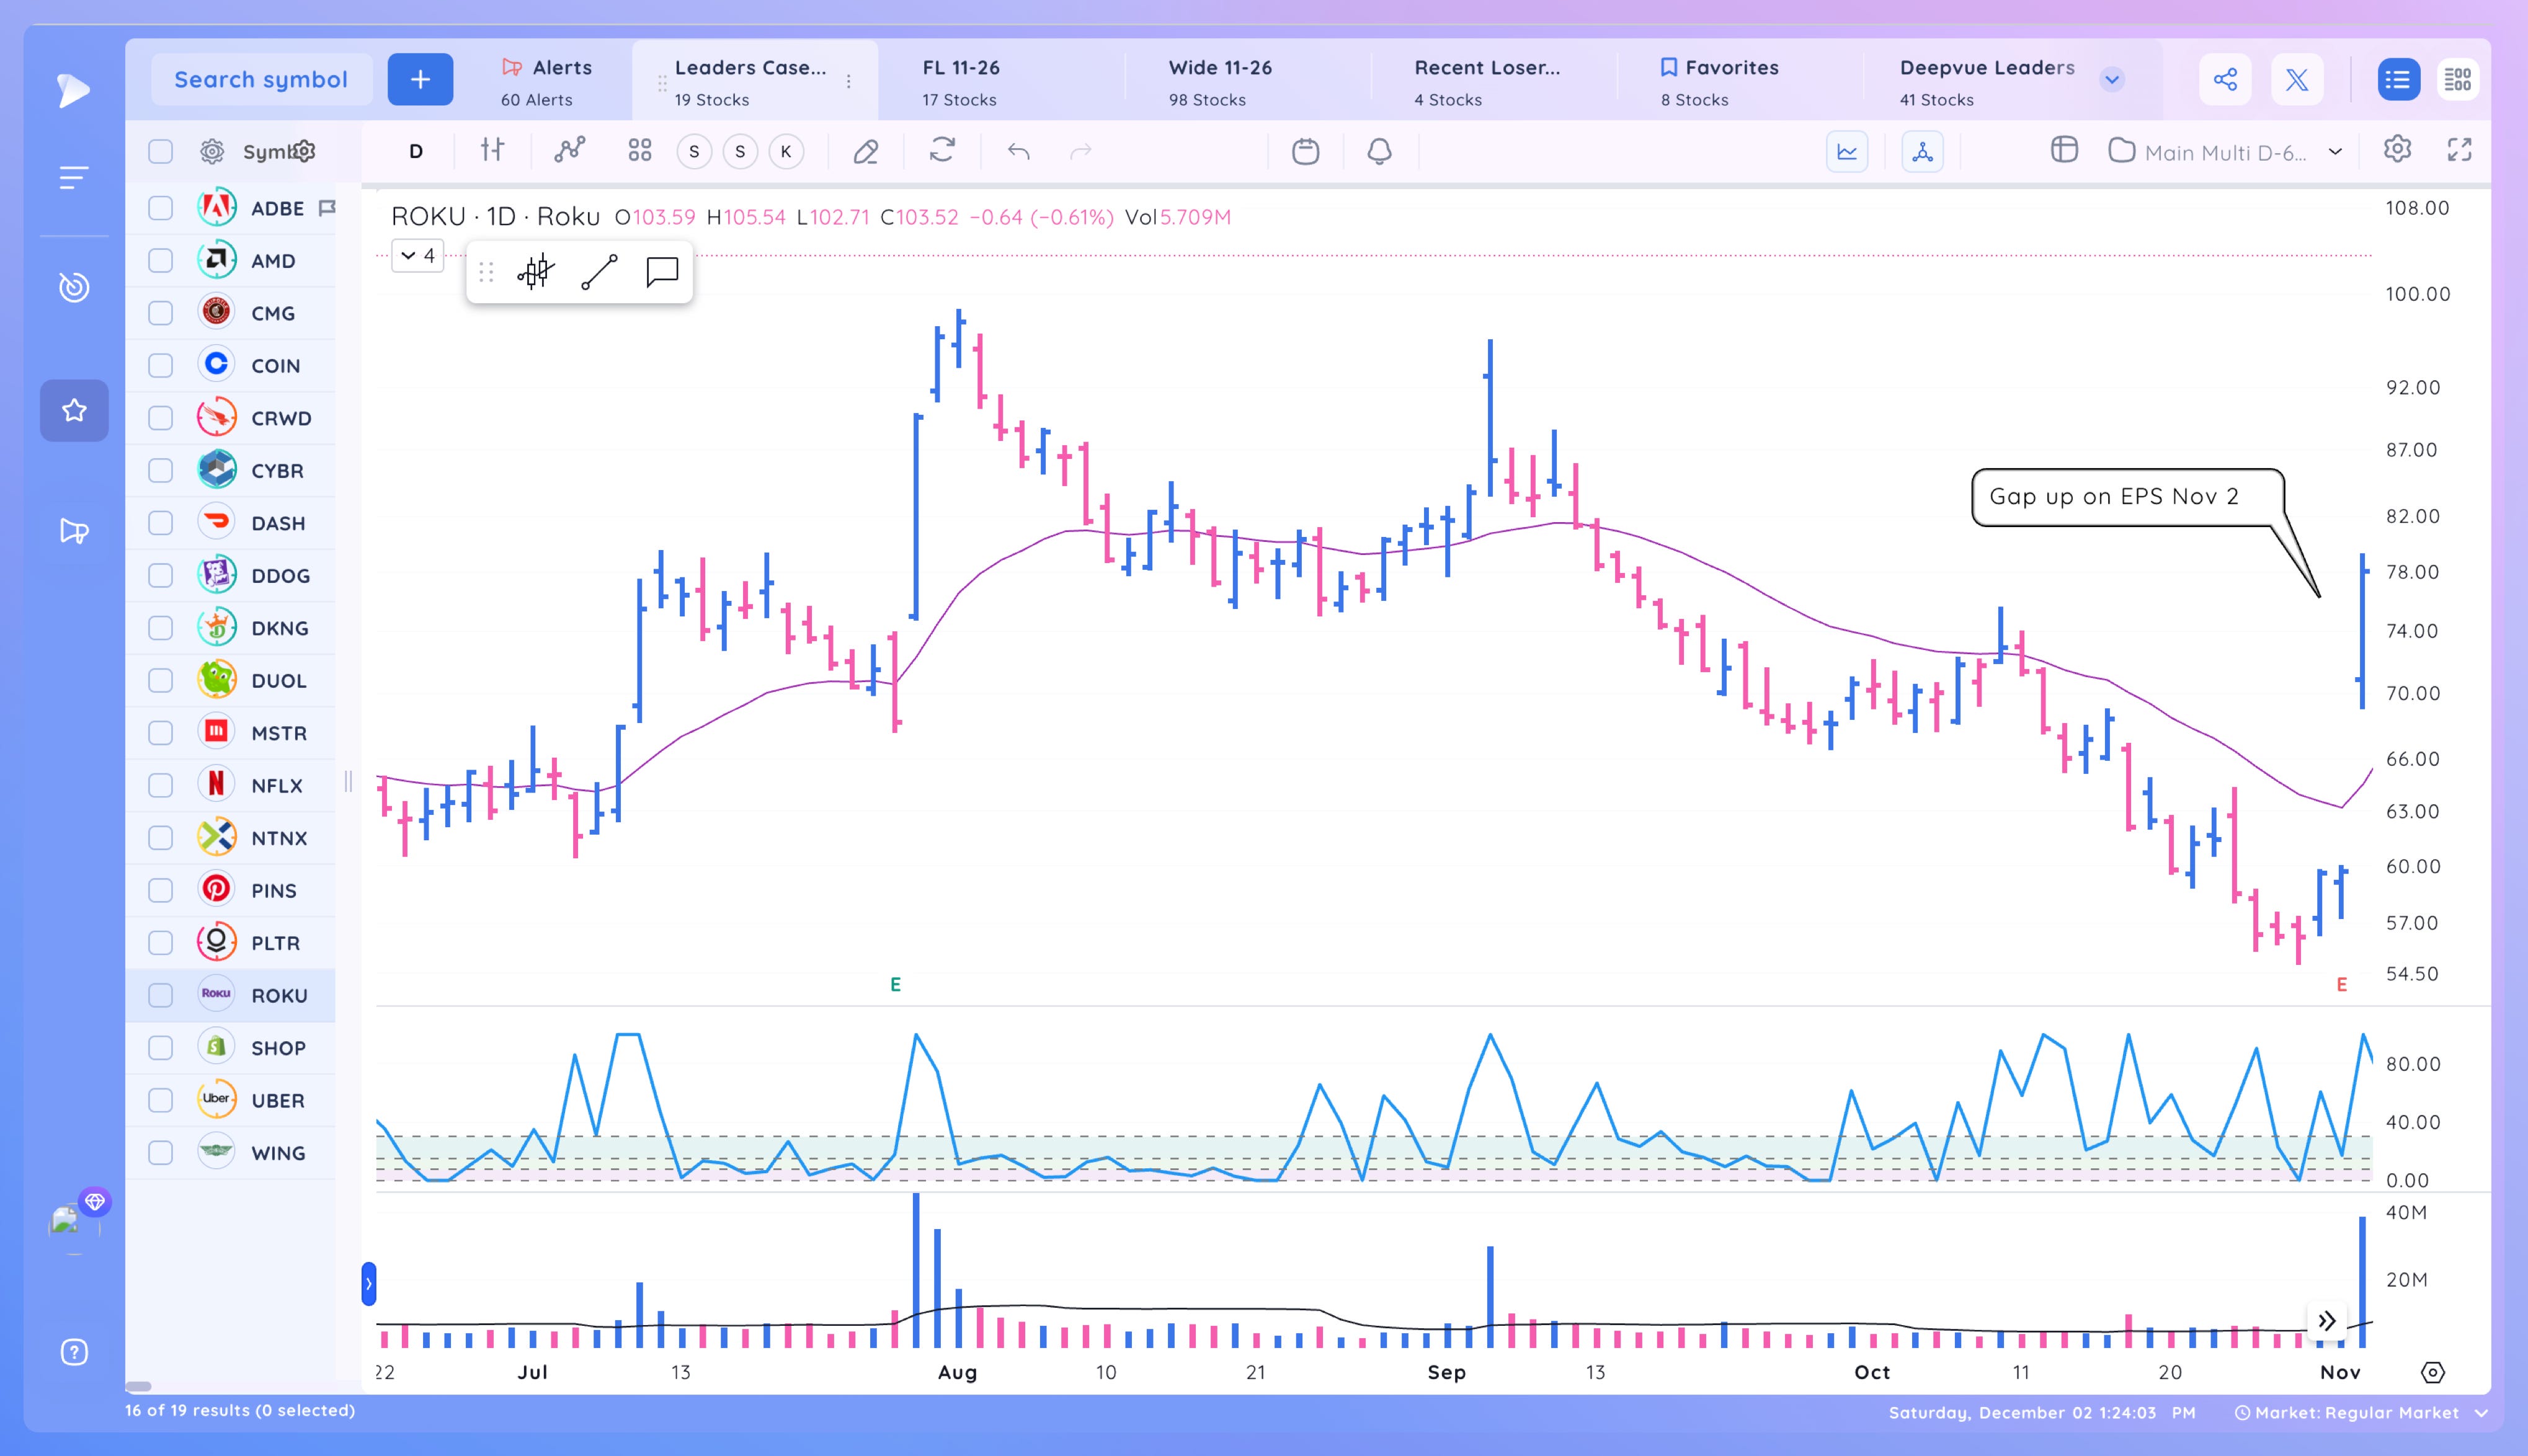Toggle the first S circle button
The width and height of the screenshot is (2528, 1456).
[694, 152]
